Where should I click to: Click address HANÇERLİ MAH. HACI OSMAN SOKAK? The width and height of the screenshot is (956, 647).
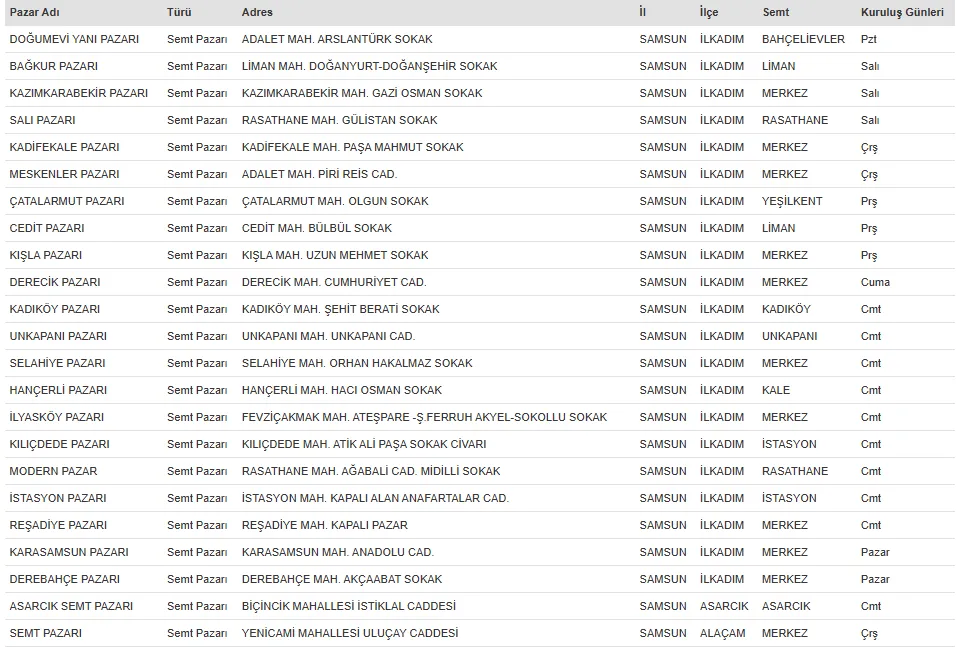[342, 390]
